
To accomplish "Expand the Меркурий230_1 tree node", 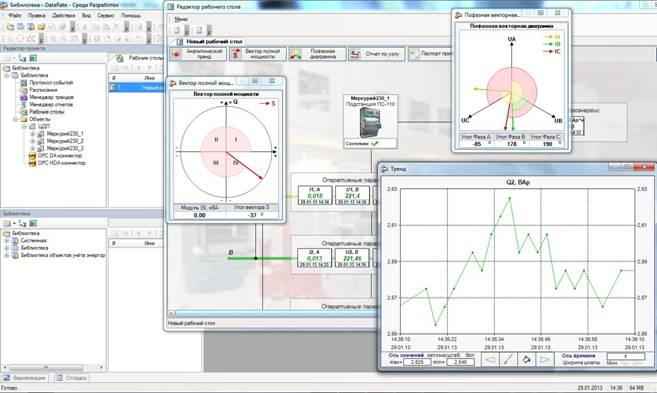I will (33, 134).
